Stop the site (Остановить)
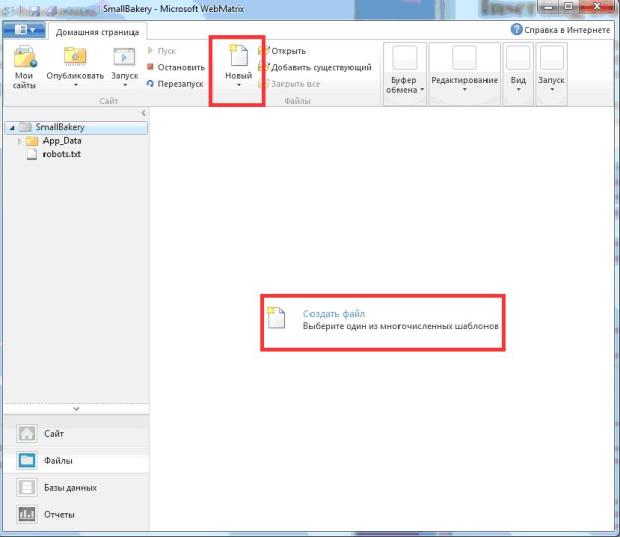 176,67
